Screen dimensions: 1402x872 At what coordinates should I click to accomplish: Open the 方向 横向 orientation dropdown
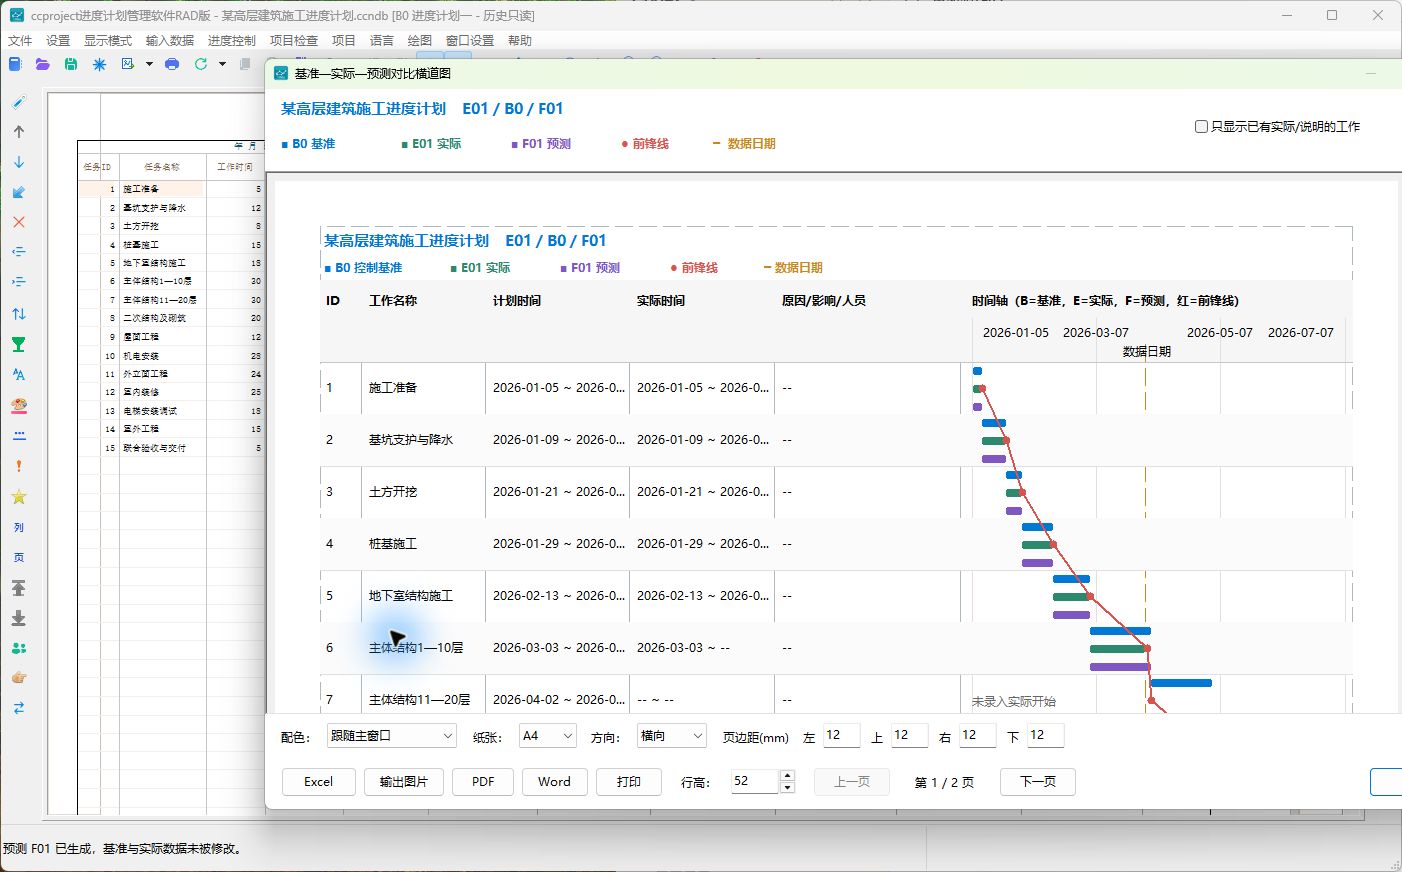point(671,736)
